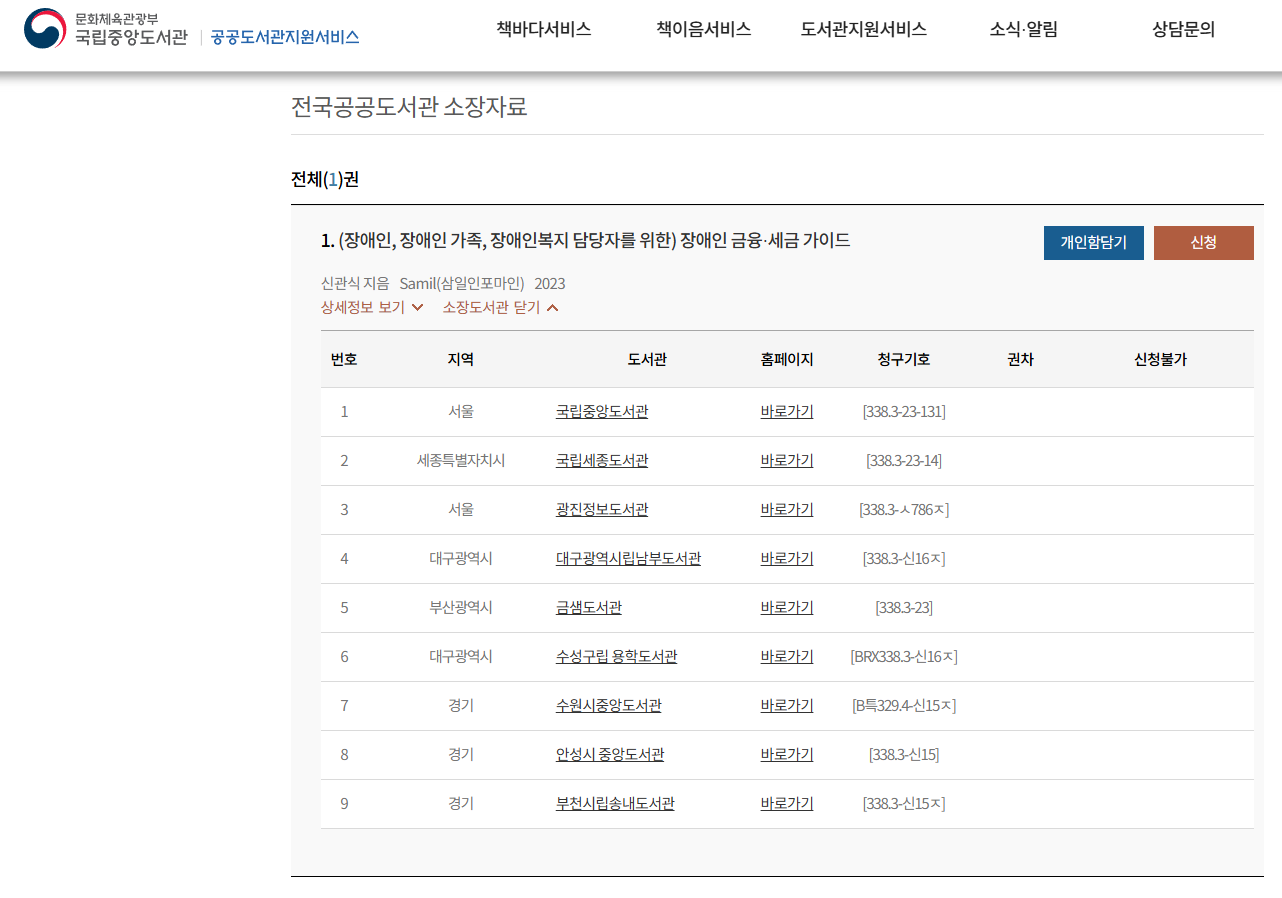Click the 홈페이지 column header

(x=787, y=359)
